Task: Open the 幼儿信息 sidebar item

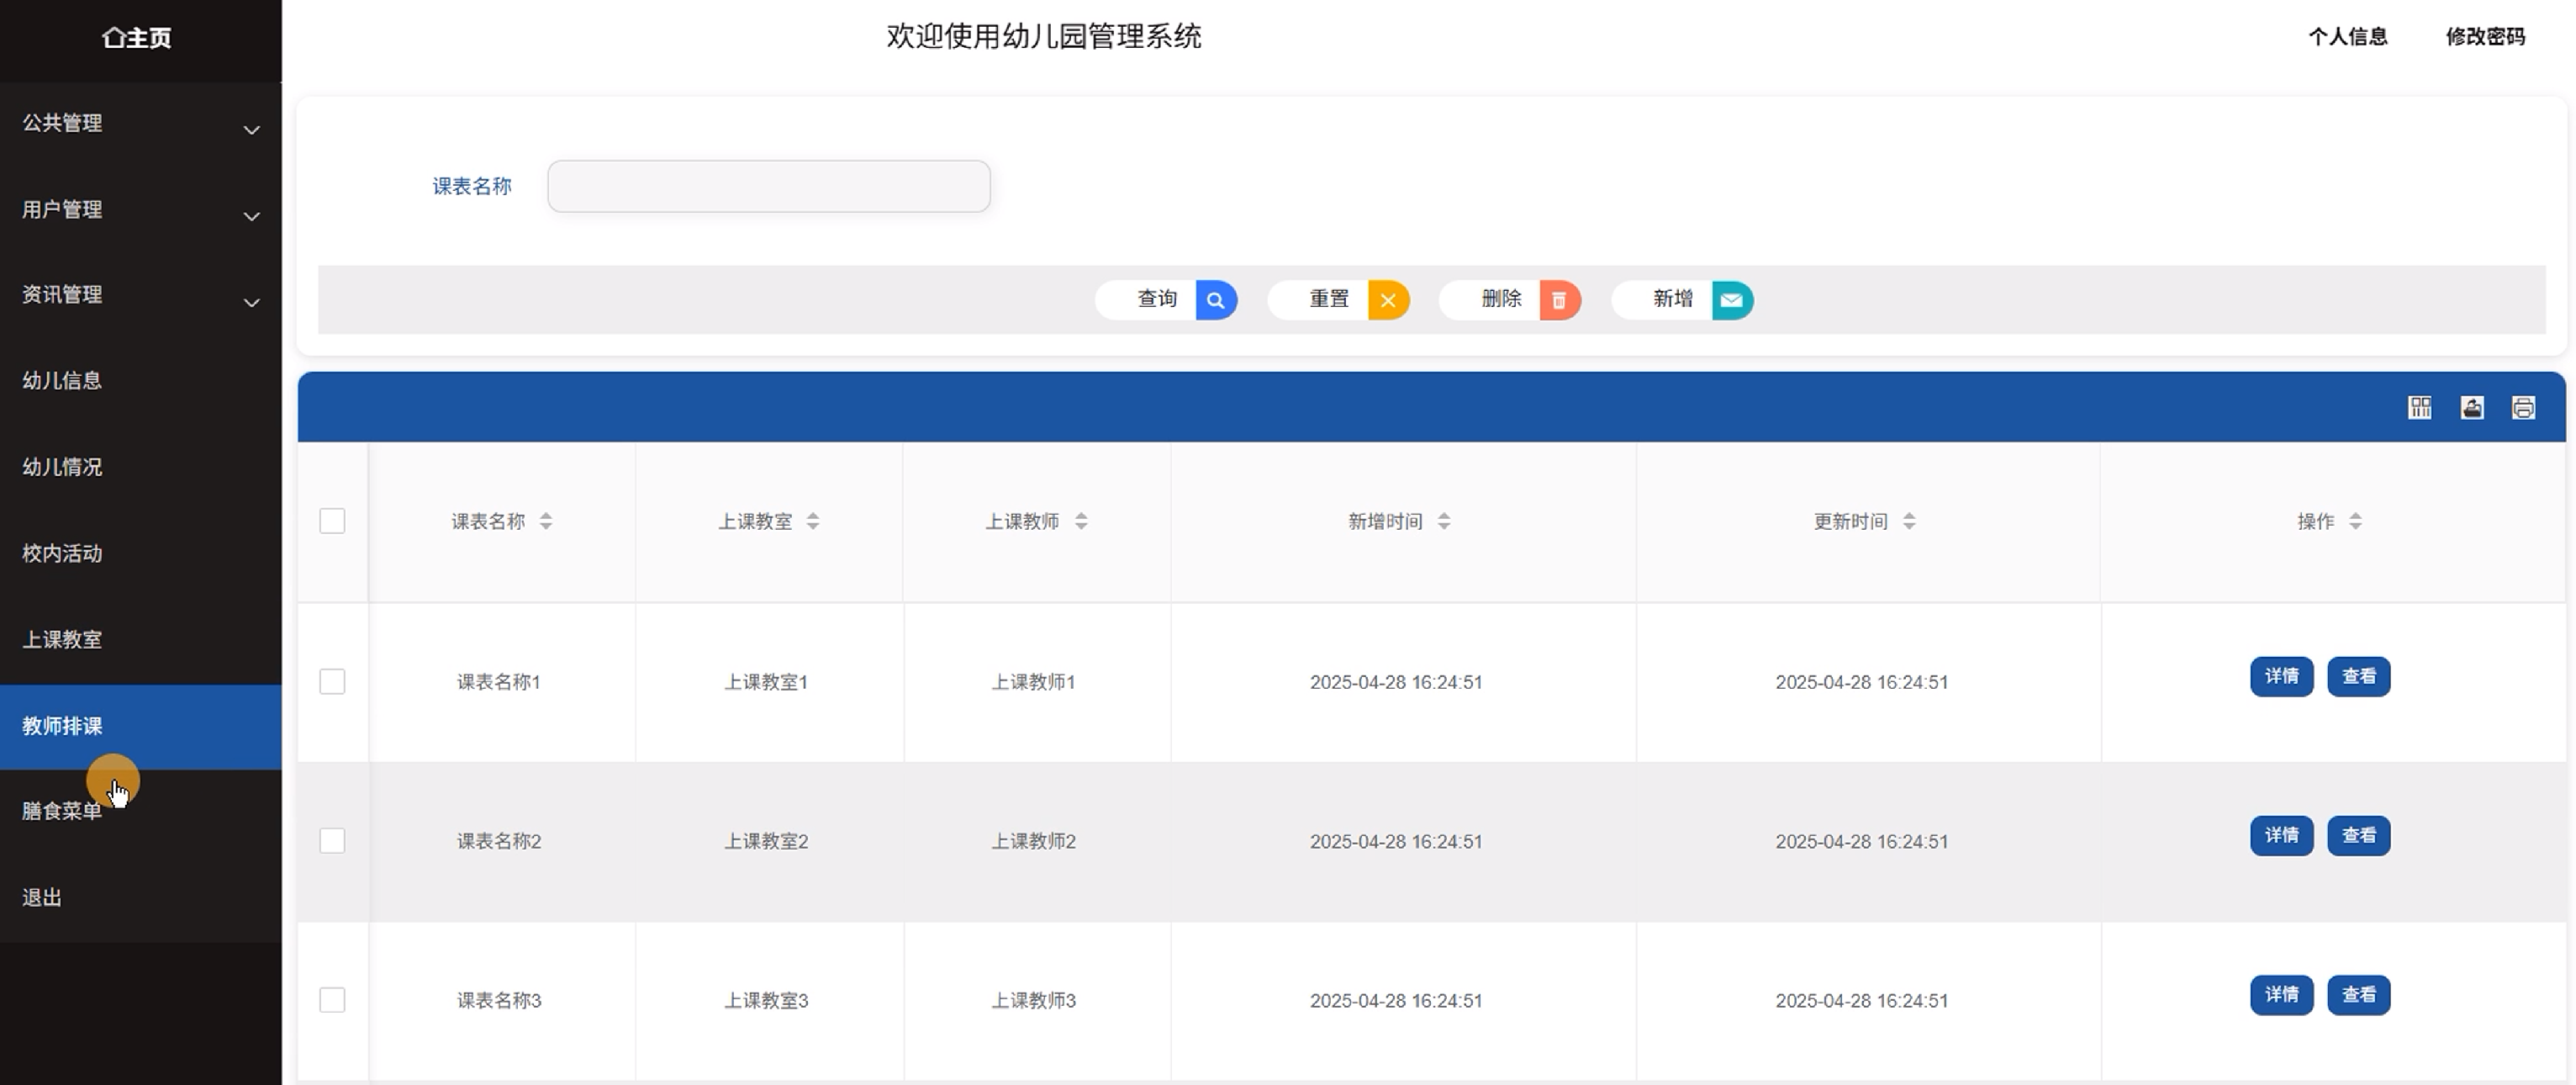Action: 62,381
